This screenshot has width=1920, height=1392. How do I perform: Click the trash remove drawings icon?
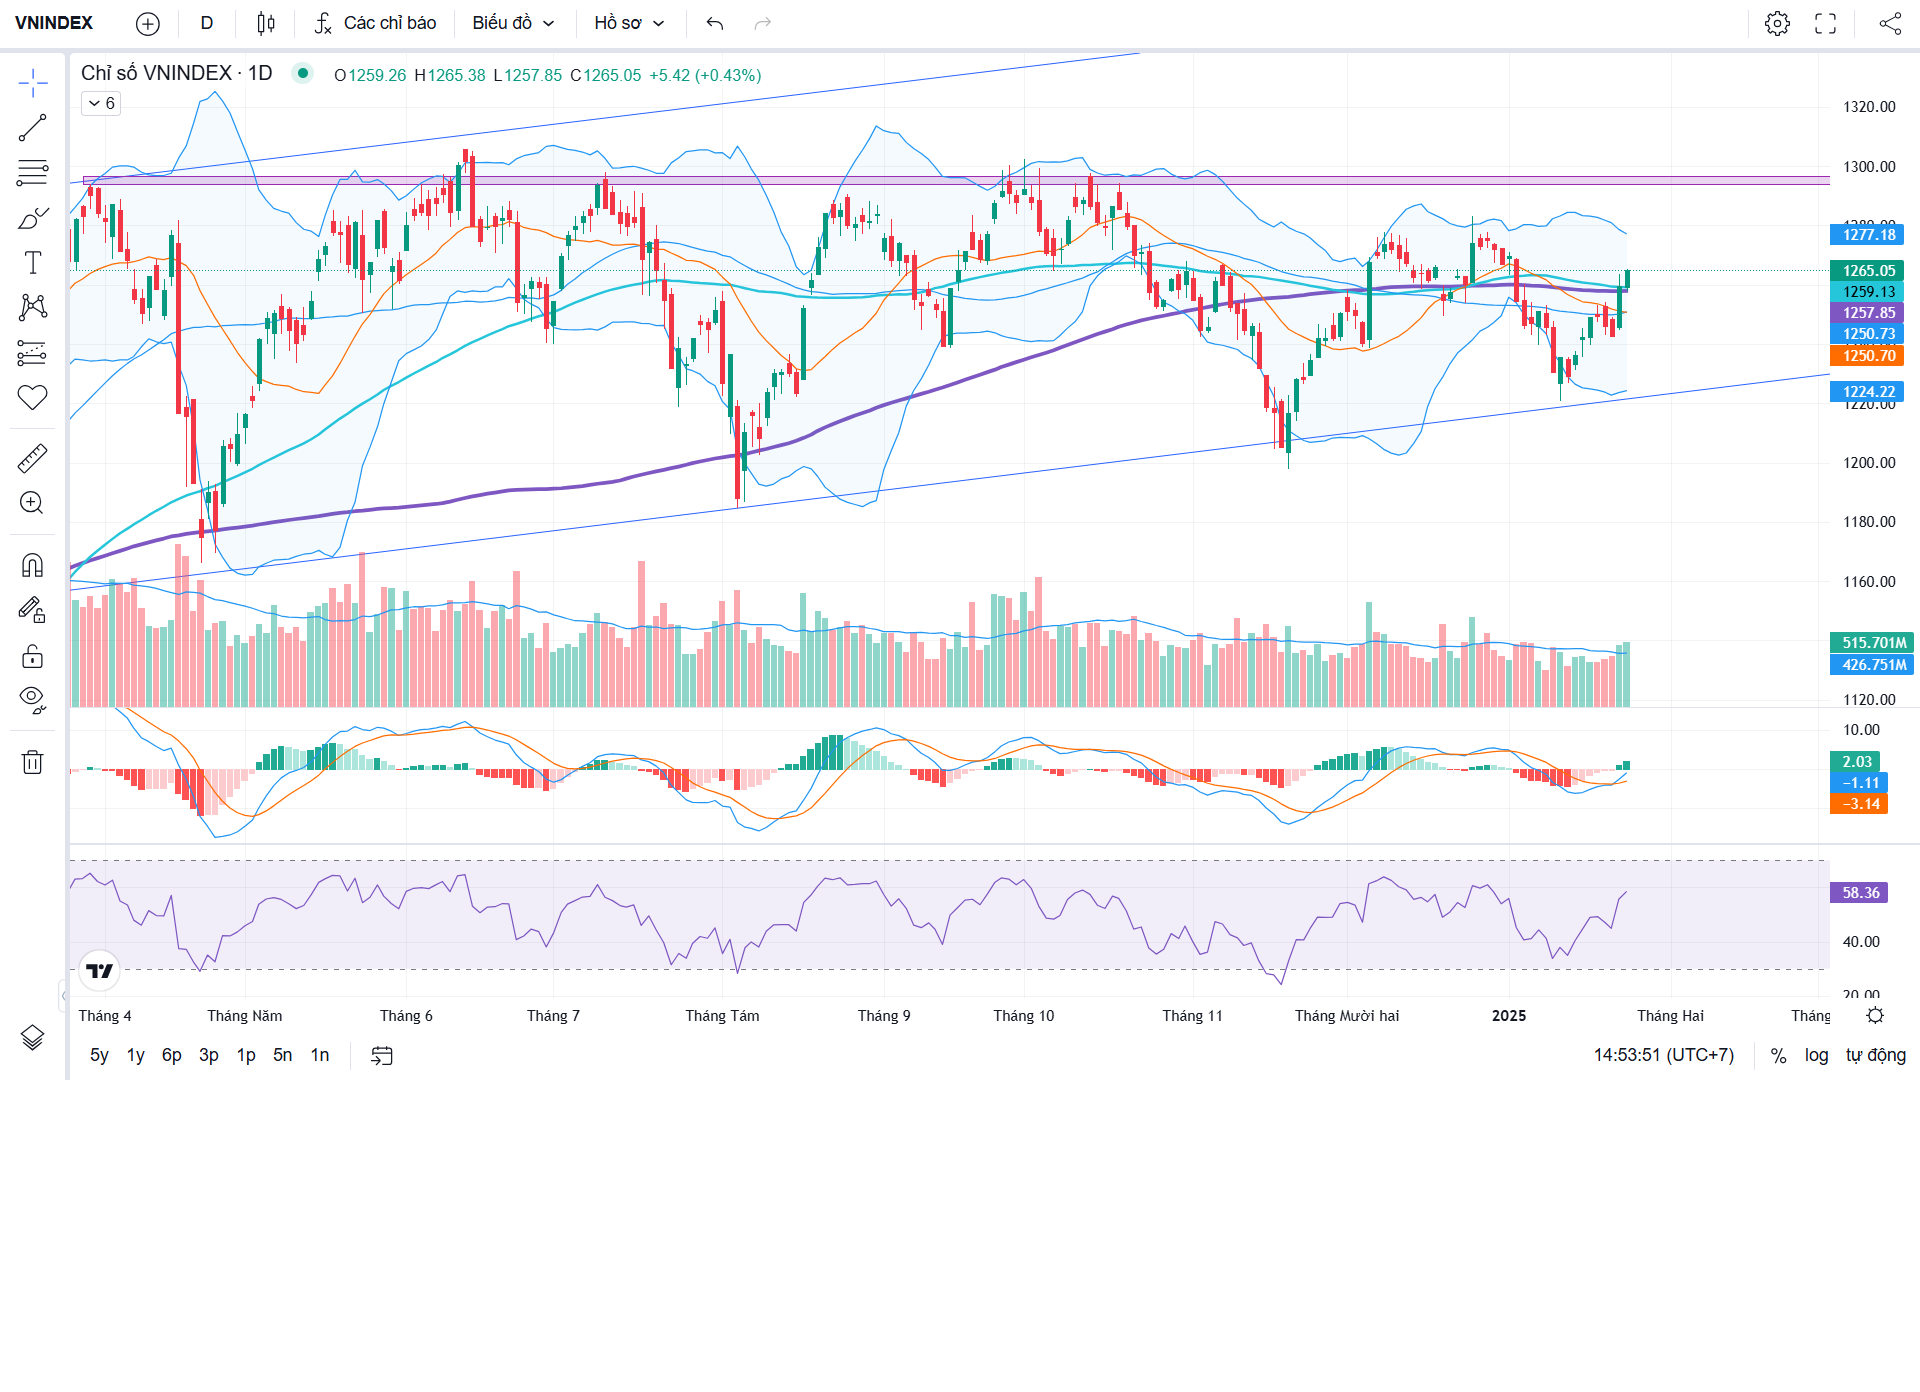tap(32, 763)
